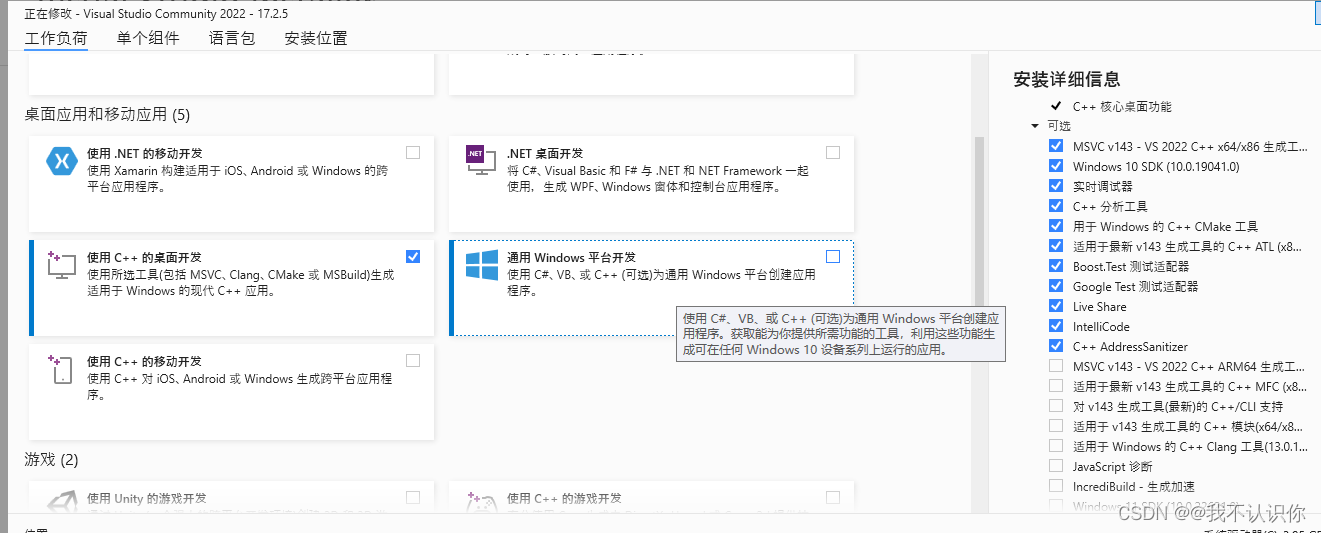Viewport: 1321px width, 533px height.
Task: Uncheck the Live Share component
Action: 1056,306
